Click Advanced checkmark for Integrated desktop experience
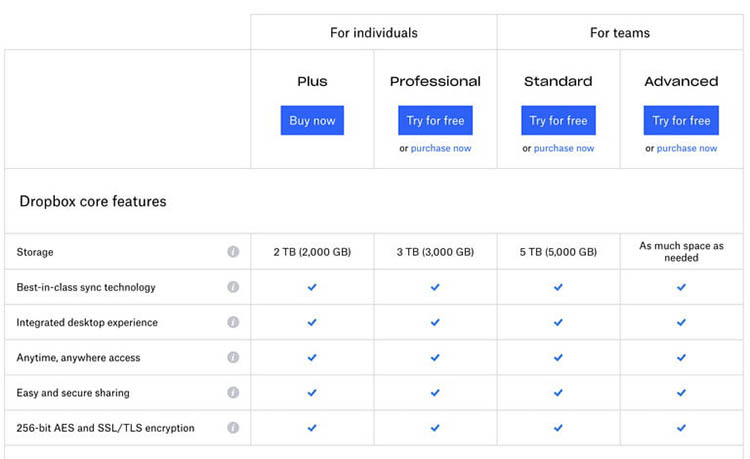The height and width of the screenshot is (459, 750). coord(681,322)
